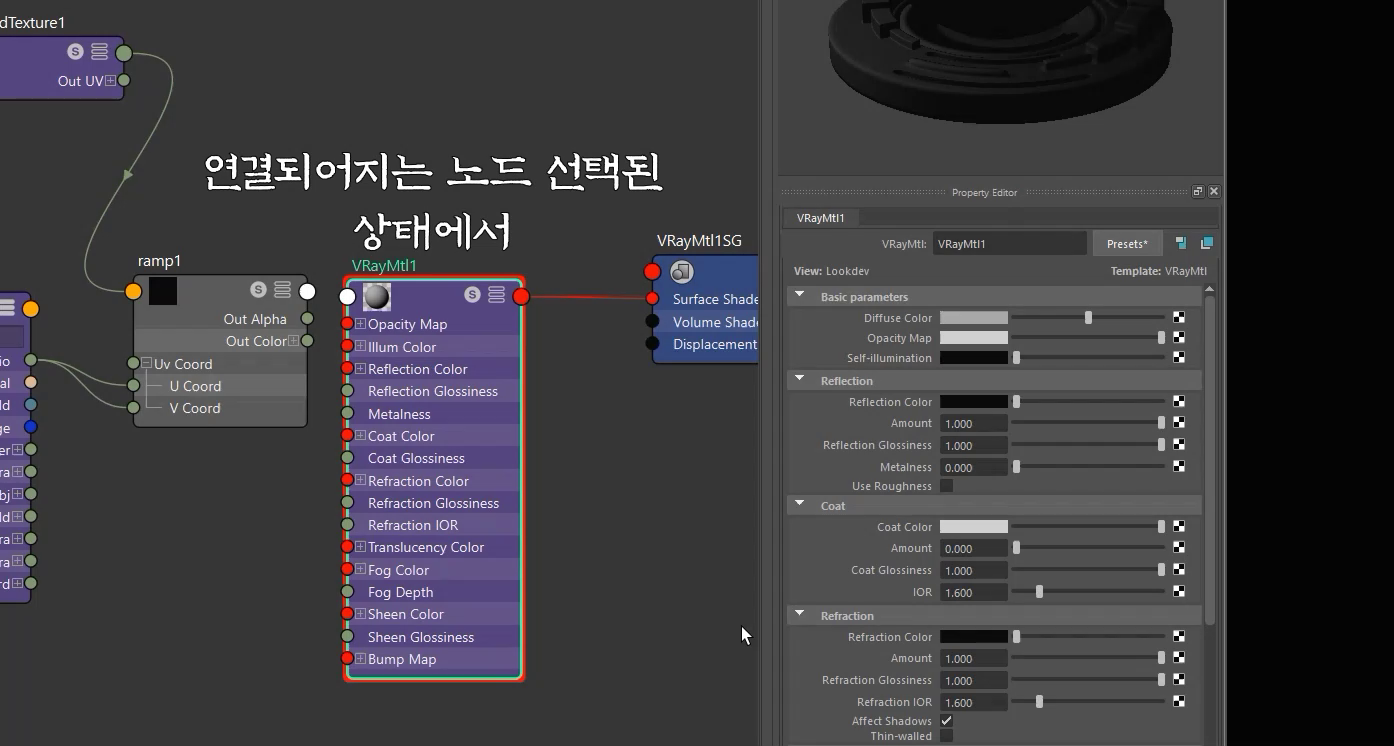This screenshot has width=1394, height=746.
Task: Expand the Opacity Map attribute plus on VRayMtl1
Action: (x=360, y=324)
